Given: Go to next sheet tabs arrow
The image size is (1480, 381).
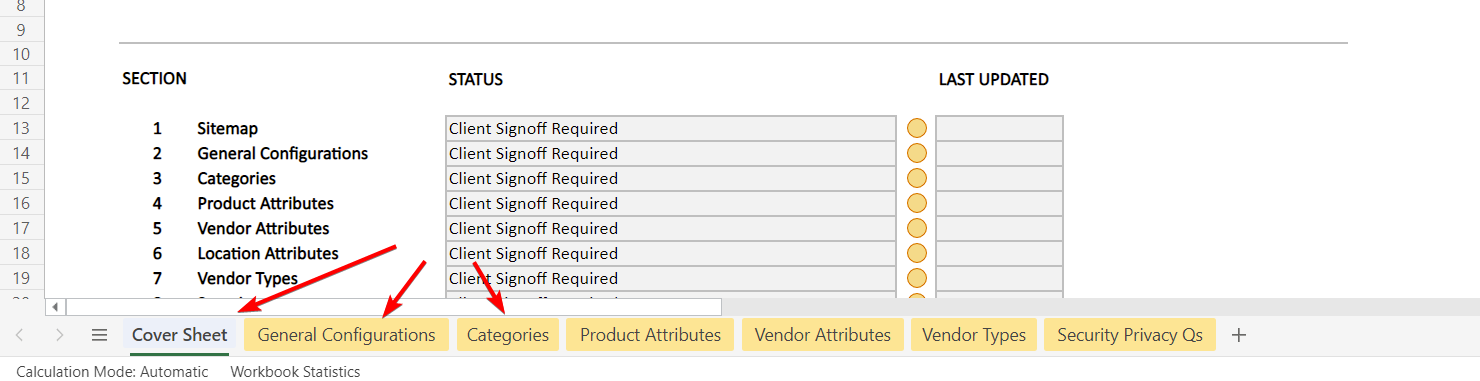Looking at the screenshot, I should point(59,335).
